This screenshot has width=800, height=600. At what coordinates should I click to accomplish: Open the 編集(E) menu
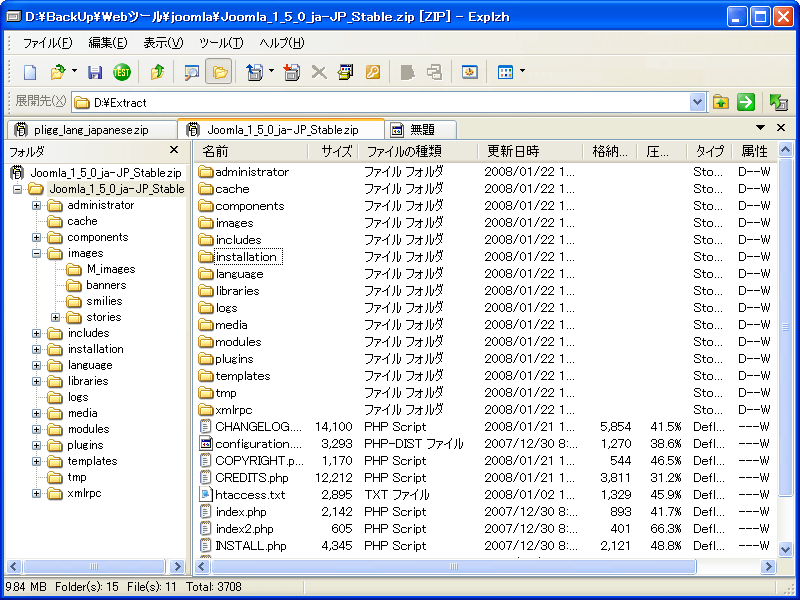(108, 43)
